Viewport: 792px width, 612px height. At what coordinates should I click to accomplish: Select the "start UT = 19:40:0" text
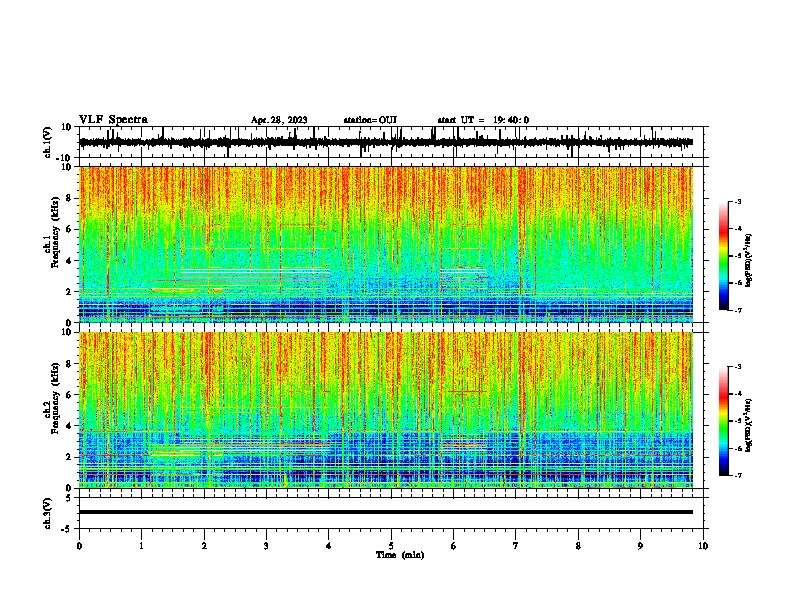coord(483,120)
